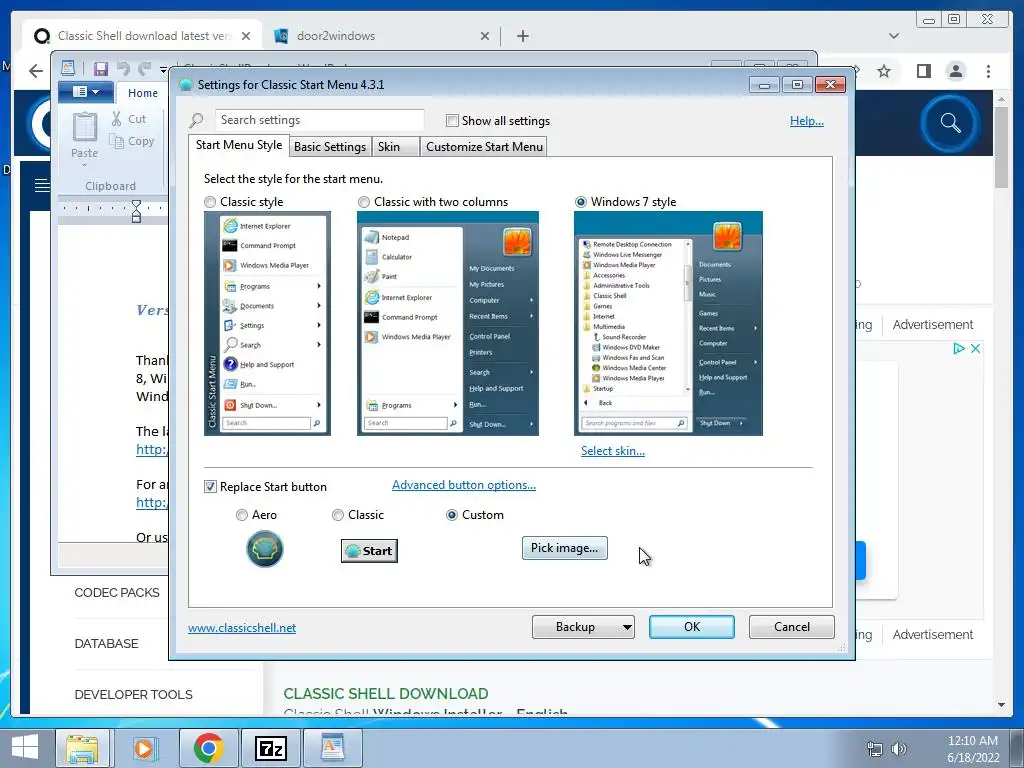
Task: Choose Classic with two columns style
Action: [364, 202]
